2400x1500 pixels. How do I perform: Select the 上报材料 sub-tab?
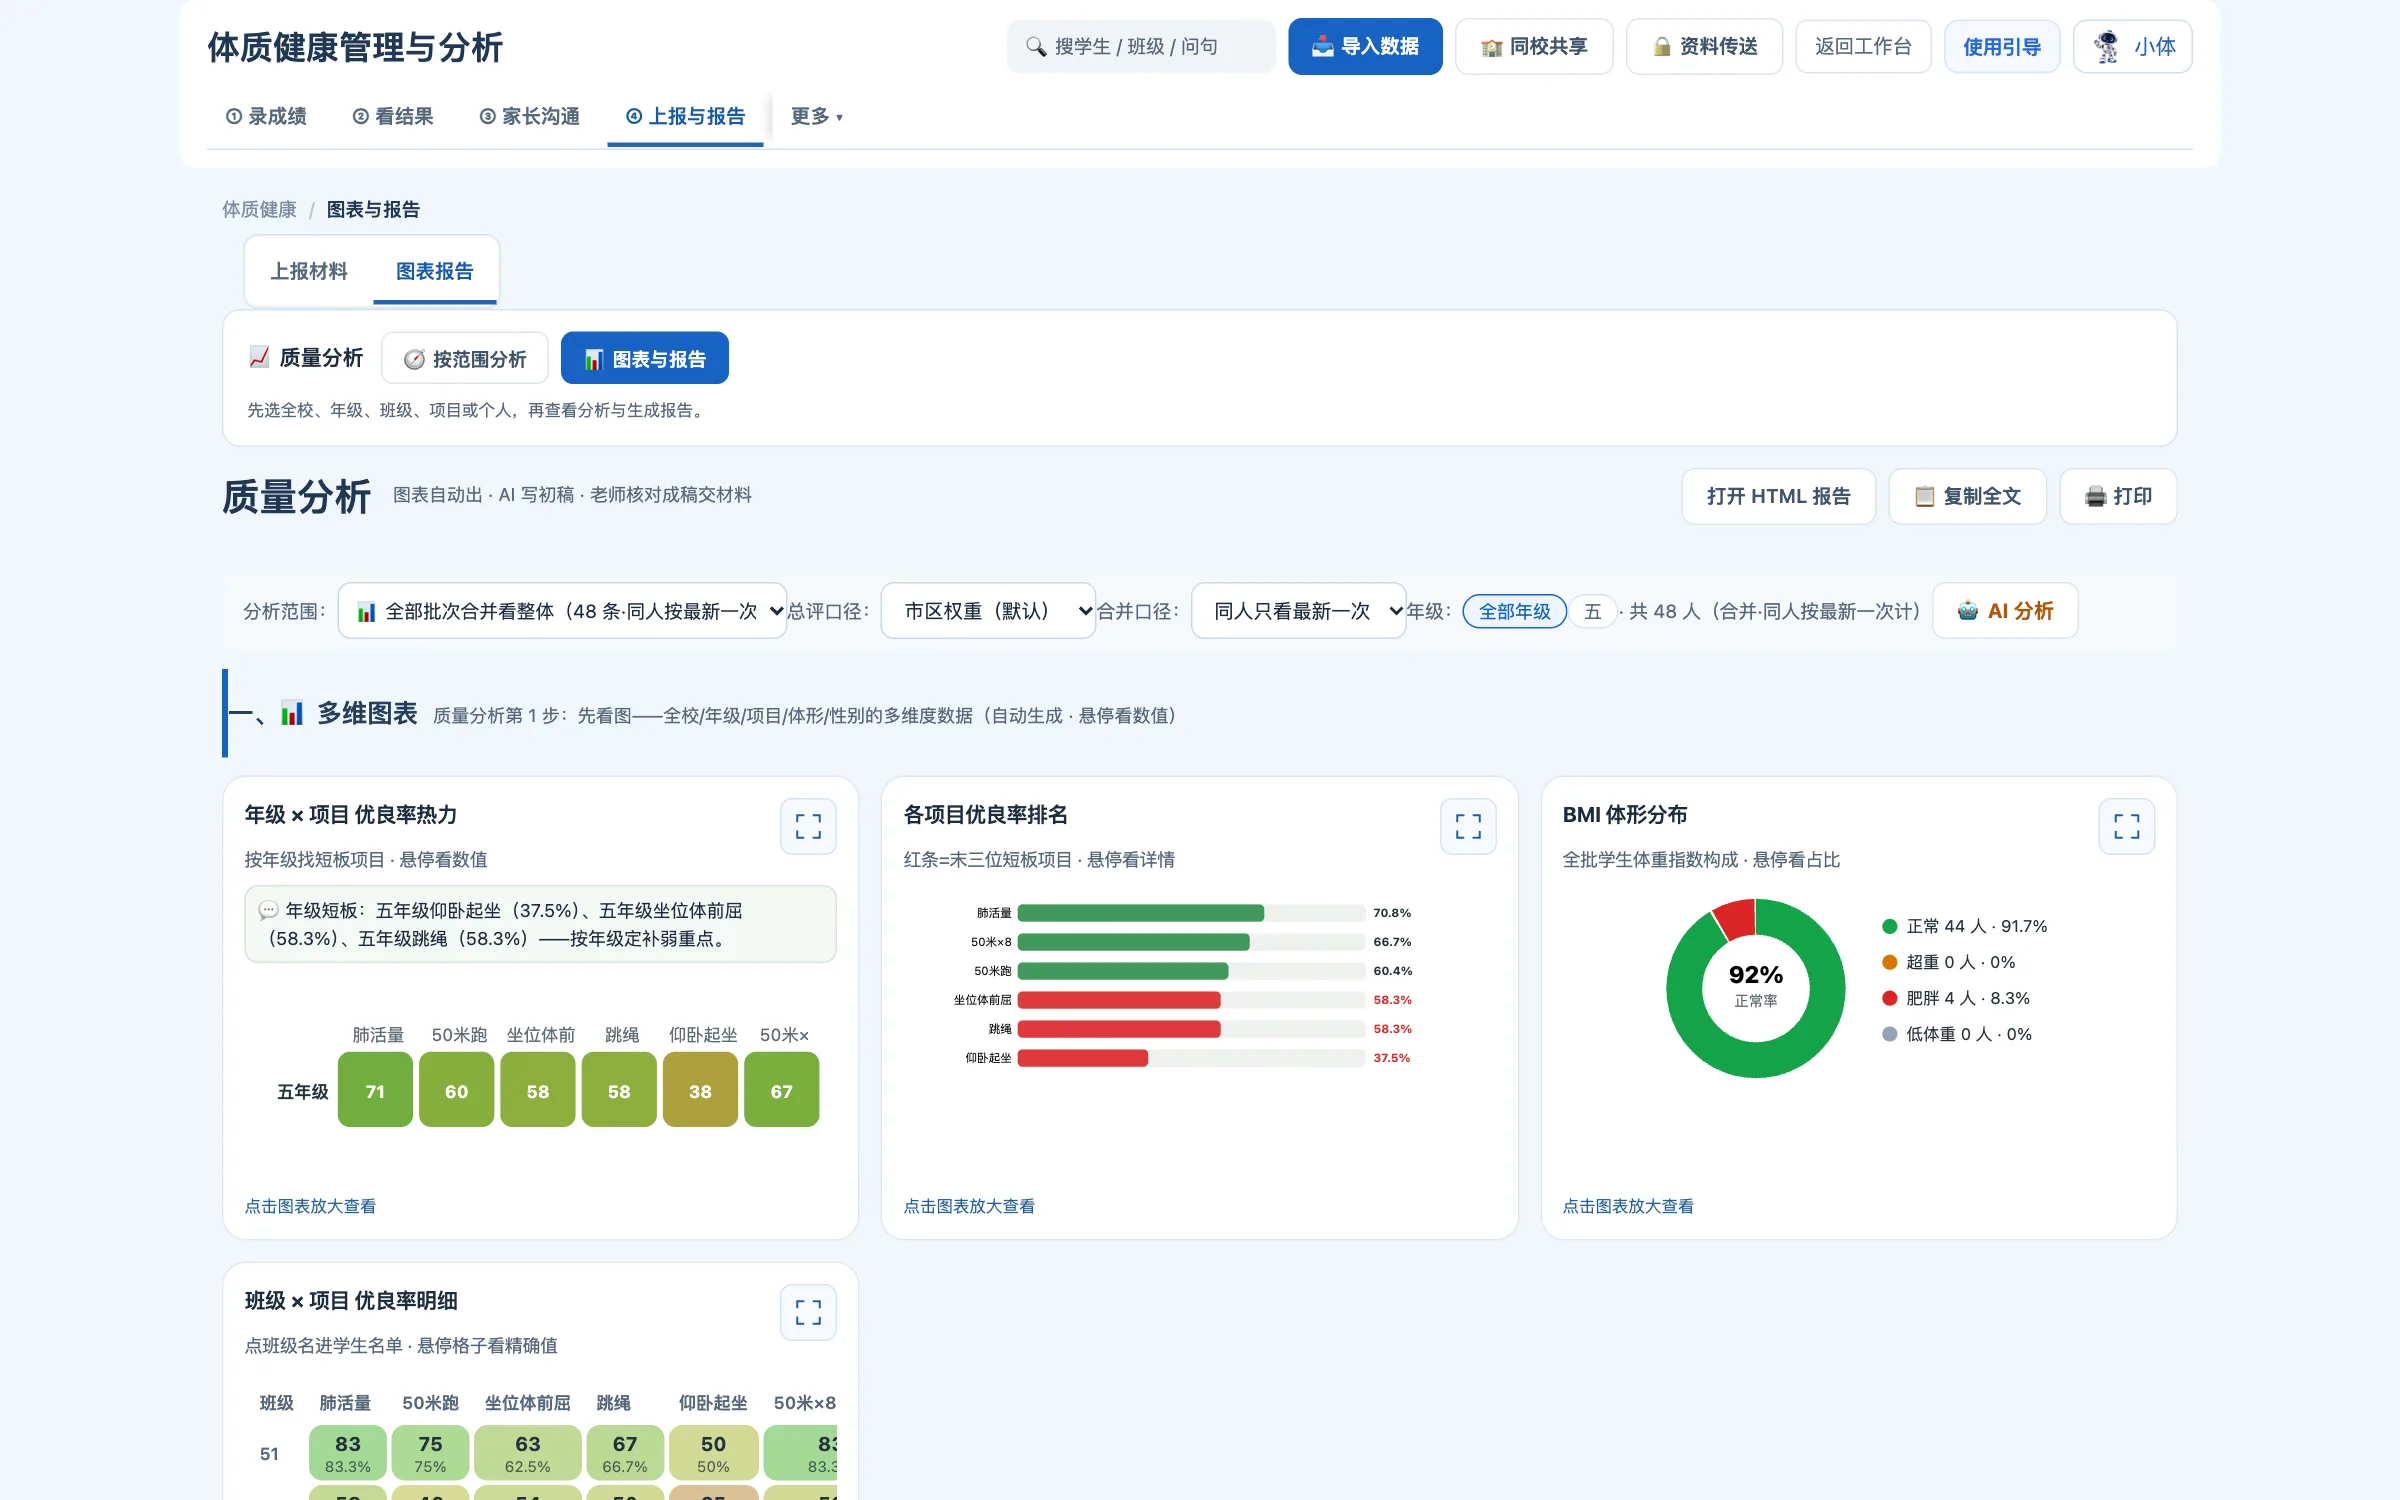point(309,271)
